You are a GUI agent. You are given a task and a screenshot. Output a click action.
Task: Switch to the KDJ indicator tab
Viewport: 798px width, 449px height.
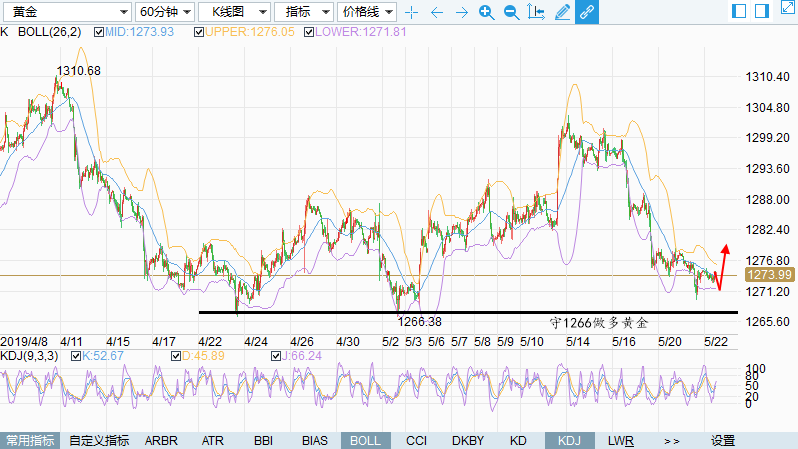click(x=568, y=440)
